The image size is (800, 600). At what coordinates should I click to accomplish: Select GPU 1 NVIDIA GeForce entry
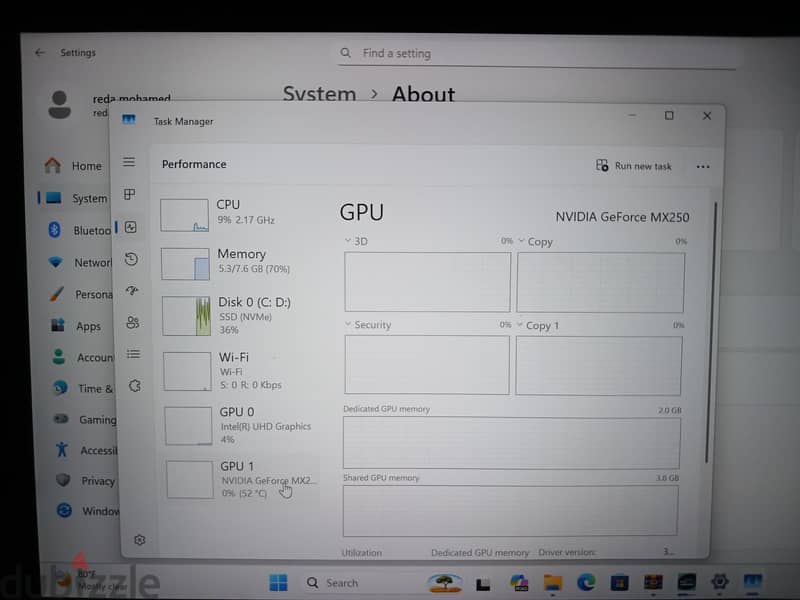(x=242, y=480)
